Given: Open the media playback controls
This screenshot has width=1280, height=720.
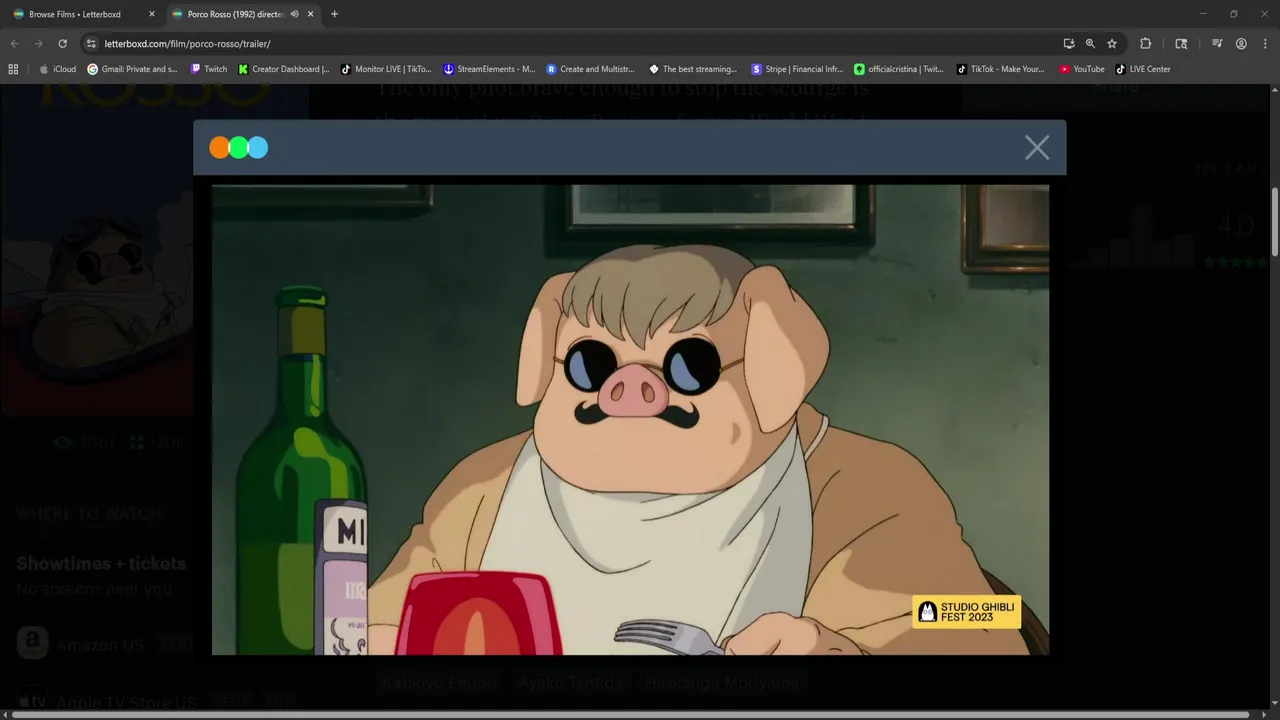Looking at the screenshot, I should [x=1217, y=44].
